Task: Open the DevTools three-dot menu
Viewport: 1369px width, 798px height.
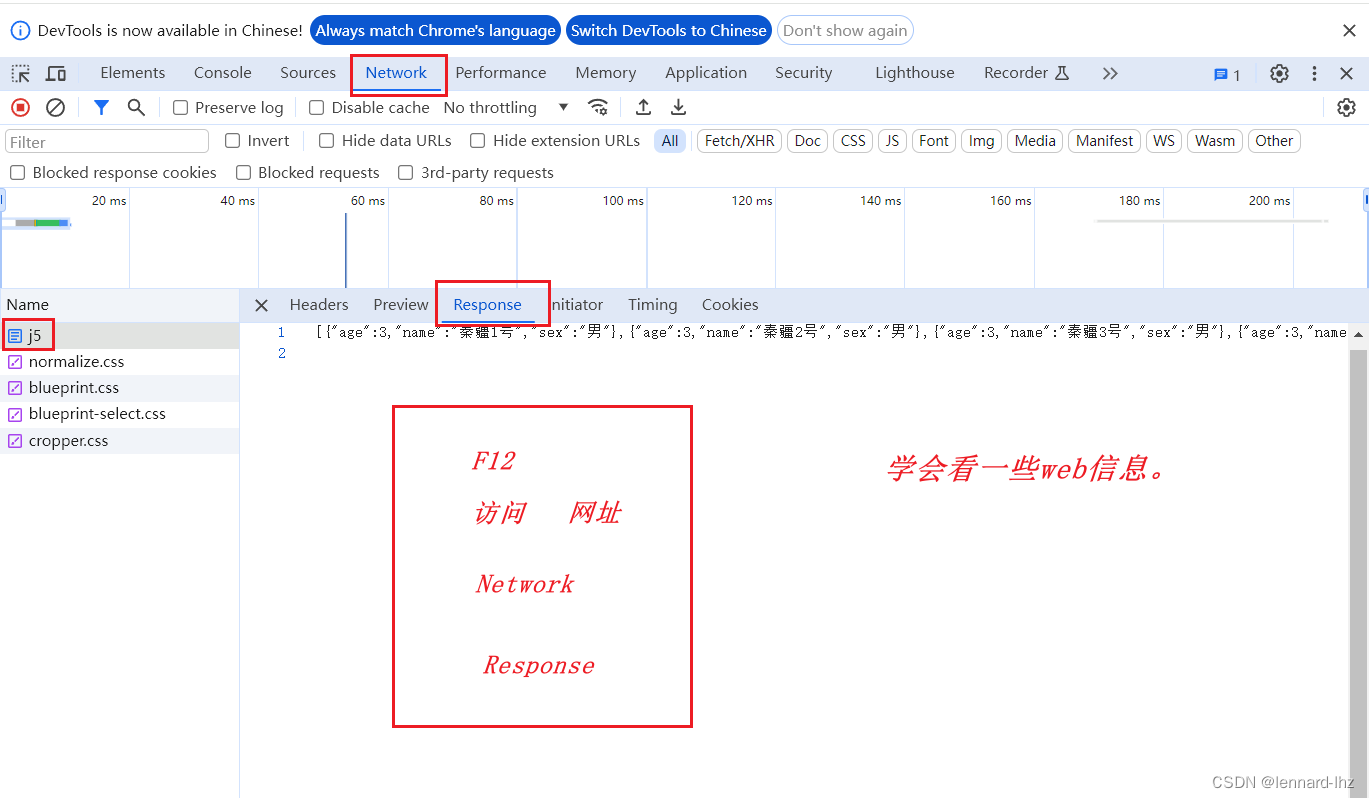Action: (x=1314, y=73)
